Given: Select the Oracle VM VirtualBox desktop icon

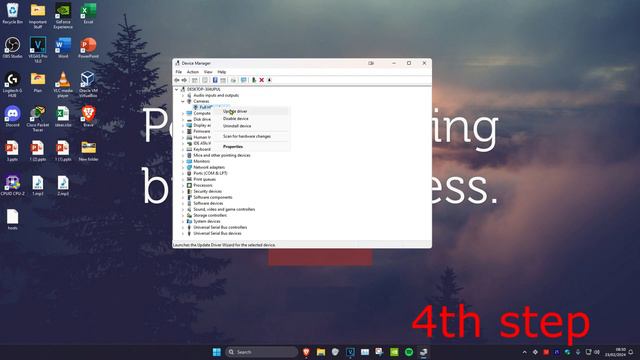Looking at the screenshot, I should (88, 84).
